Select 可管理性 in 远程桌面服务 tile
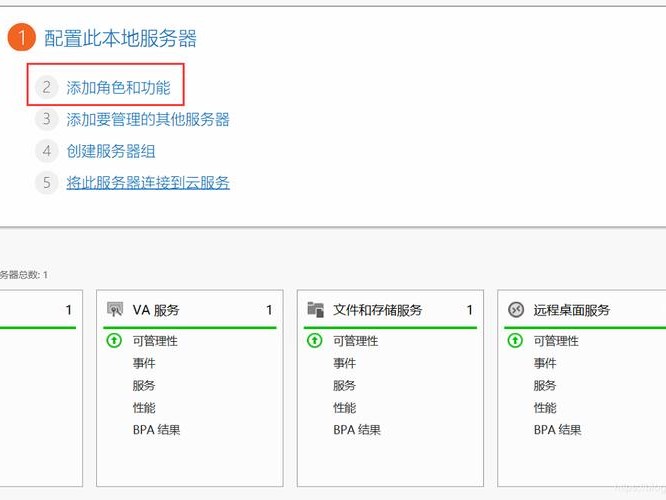Viewport: 666px width, 500px height. [x=556, y=341]
